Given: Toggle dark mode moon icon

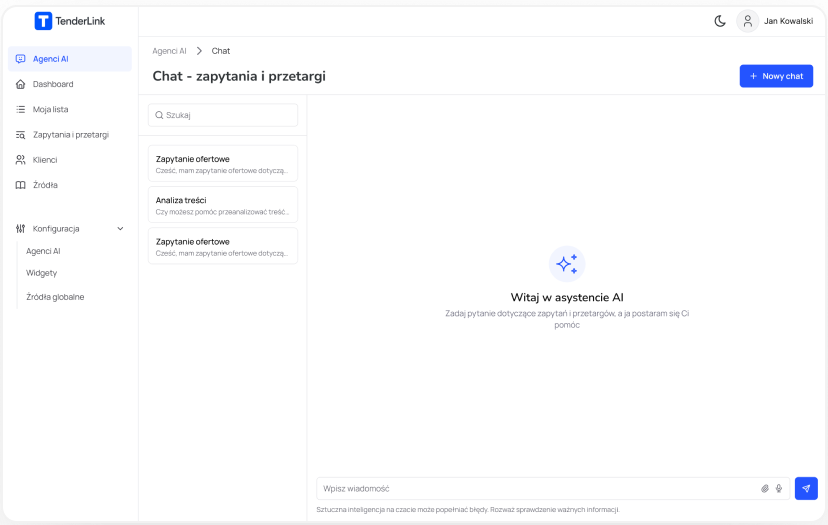Looking at the screenshot, I should coord(720,21).
